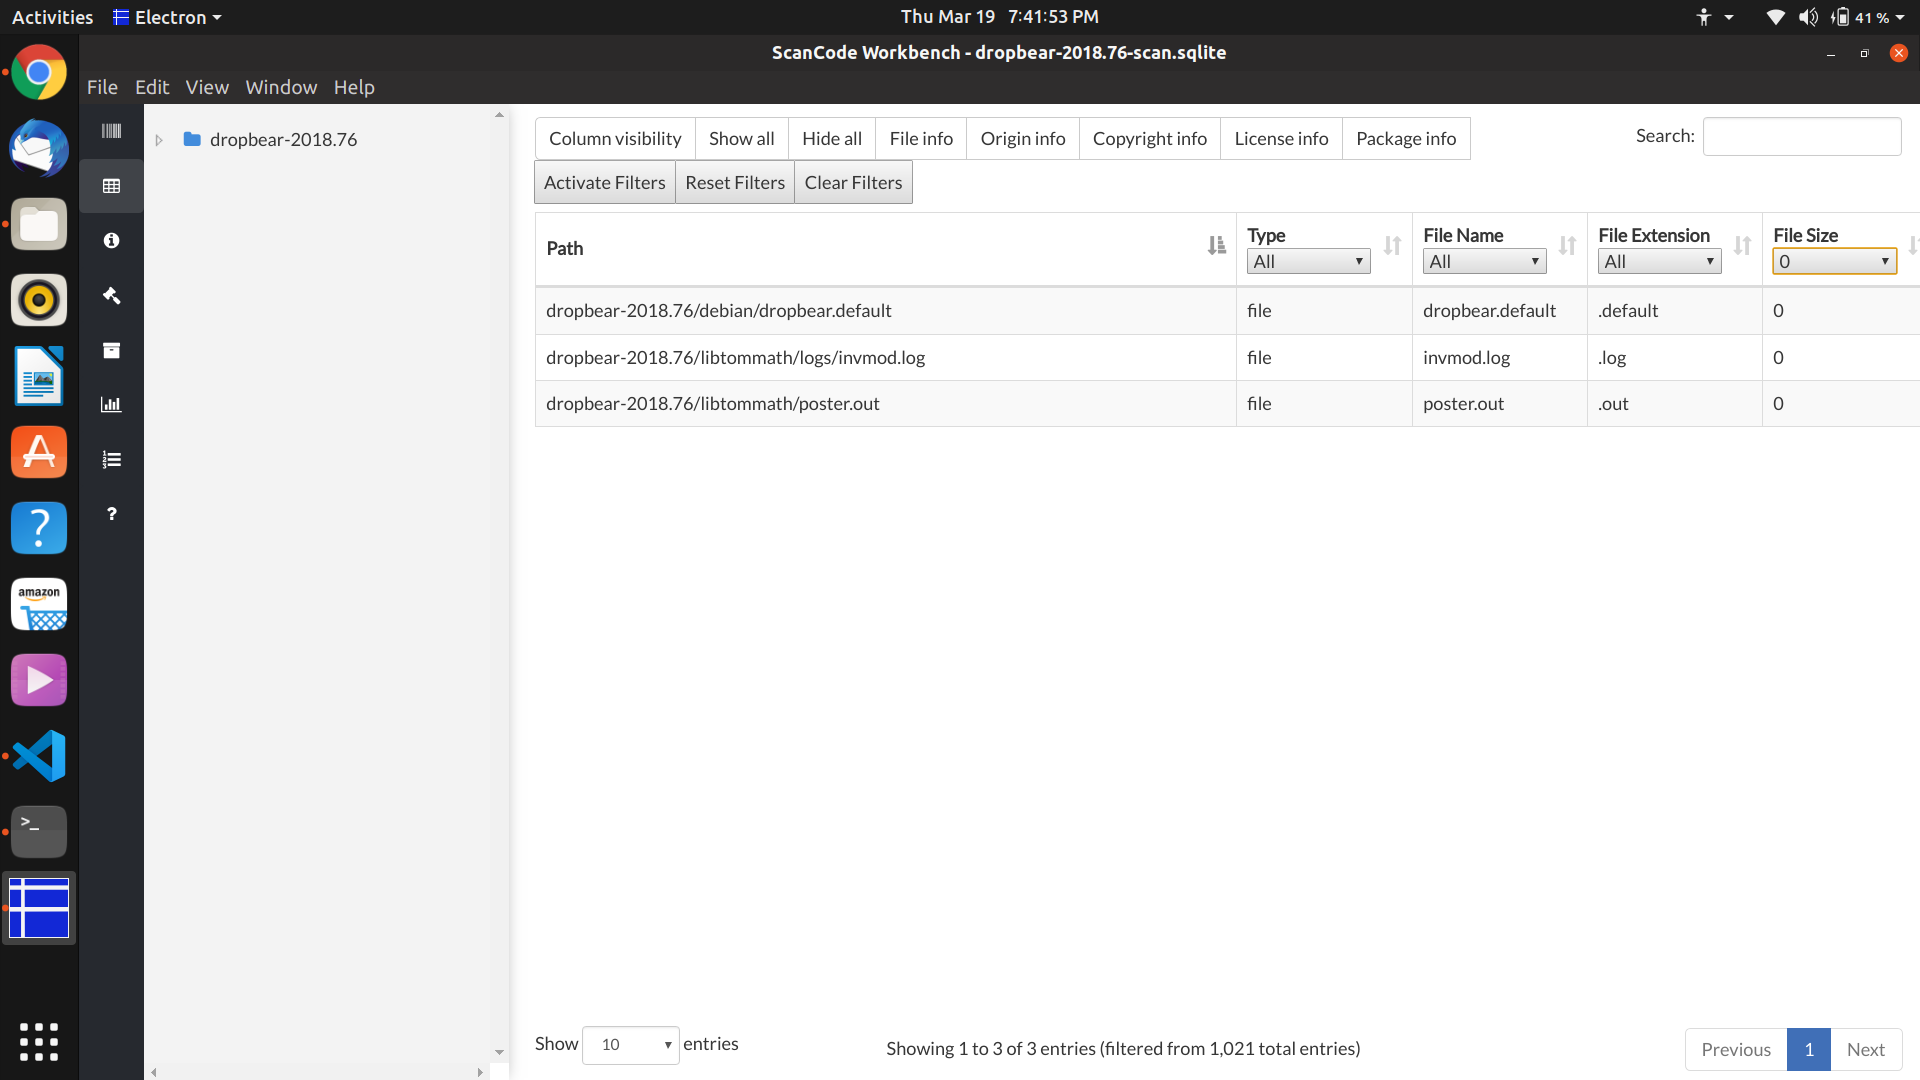
Task: Launch Google Chrome from the dock
Action: (x=39, y=73)
